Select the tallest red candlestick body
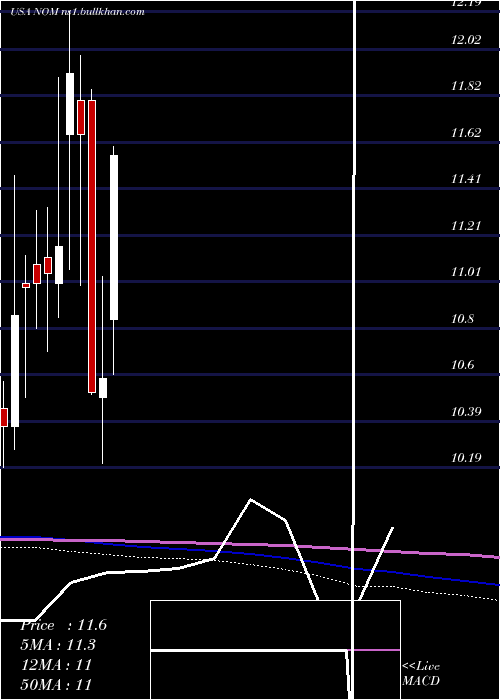Screen dimensions: 500x700 (92, 246)
